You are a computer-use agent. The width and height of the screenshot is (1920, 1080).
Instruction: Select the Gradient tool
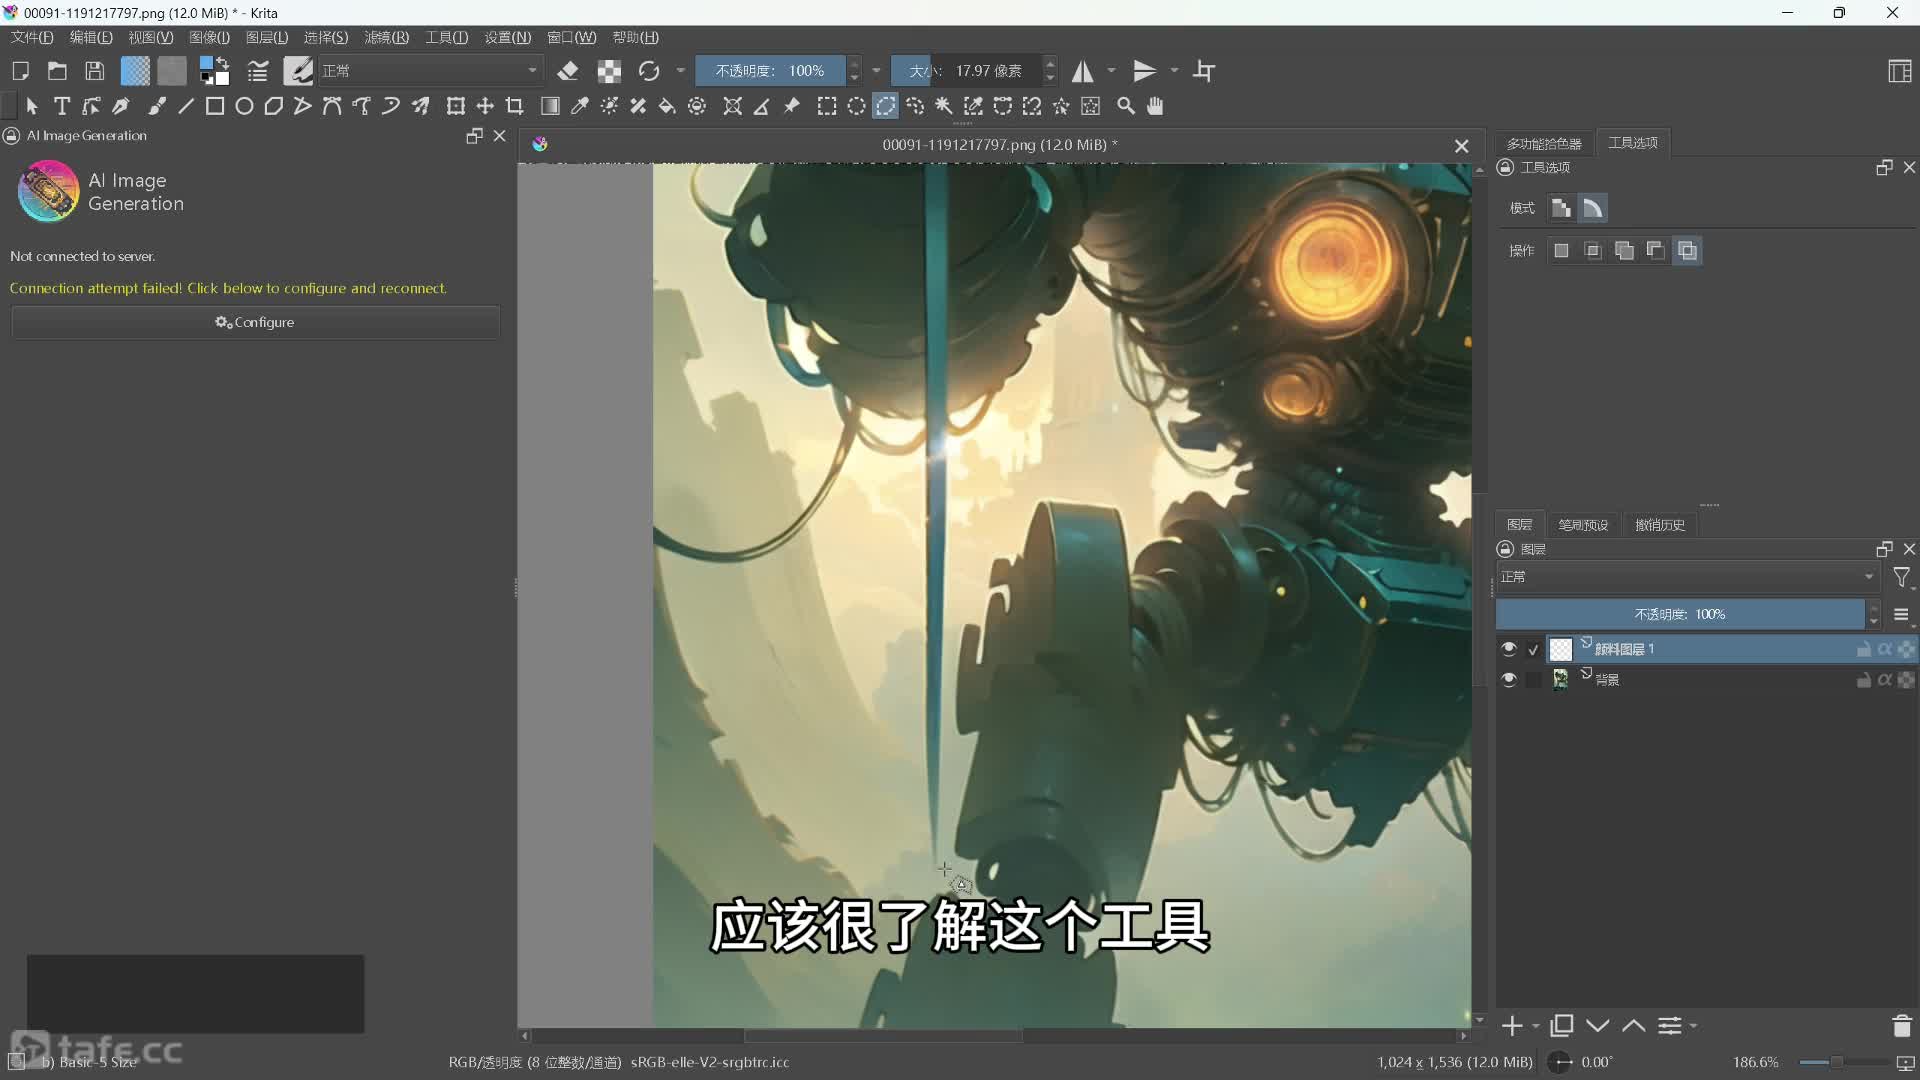[x=550, y=106]
